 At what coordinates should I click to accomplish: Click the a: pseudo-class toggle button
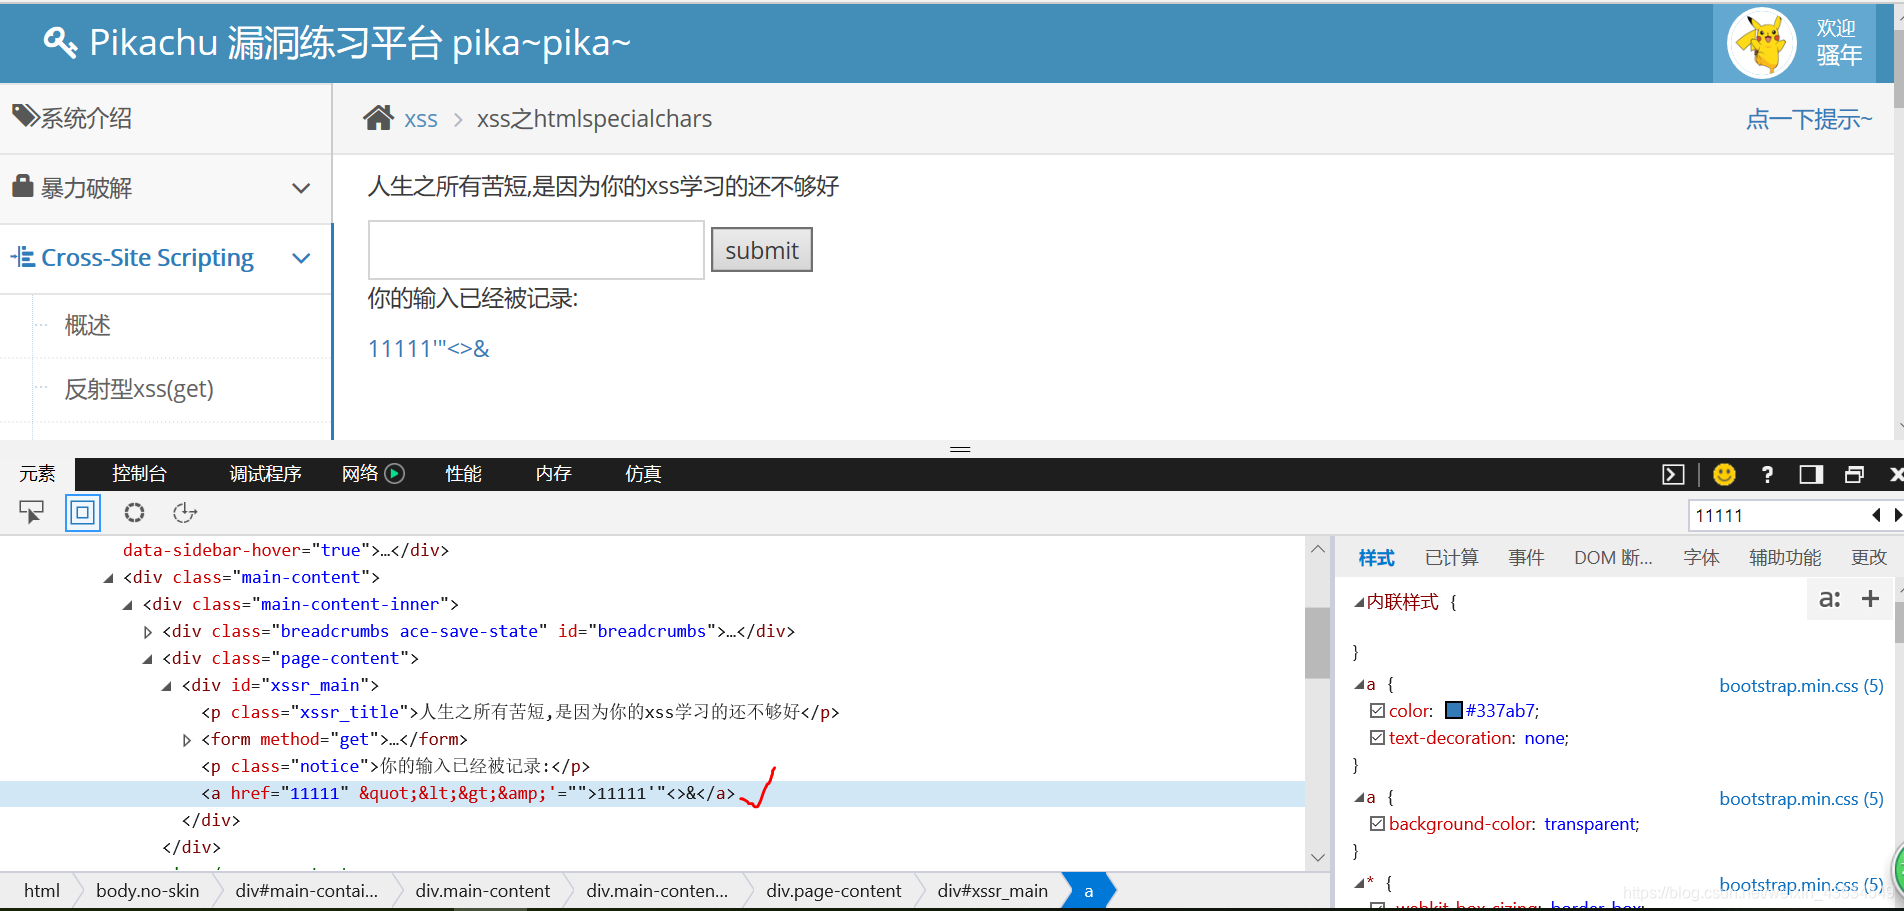coord(1829,599)
